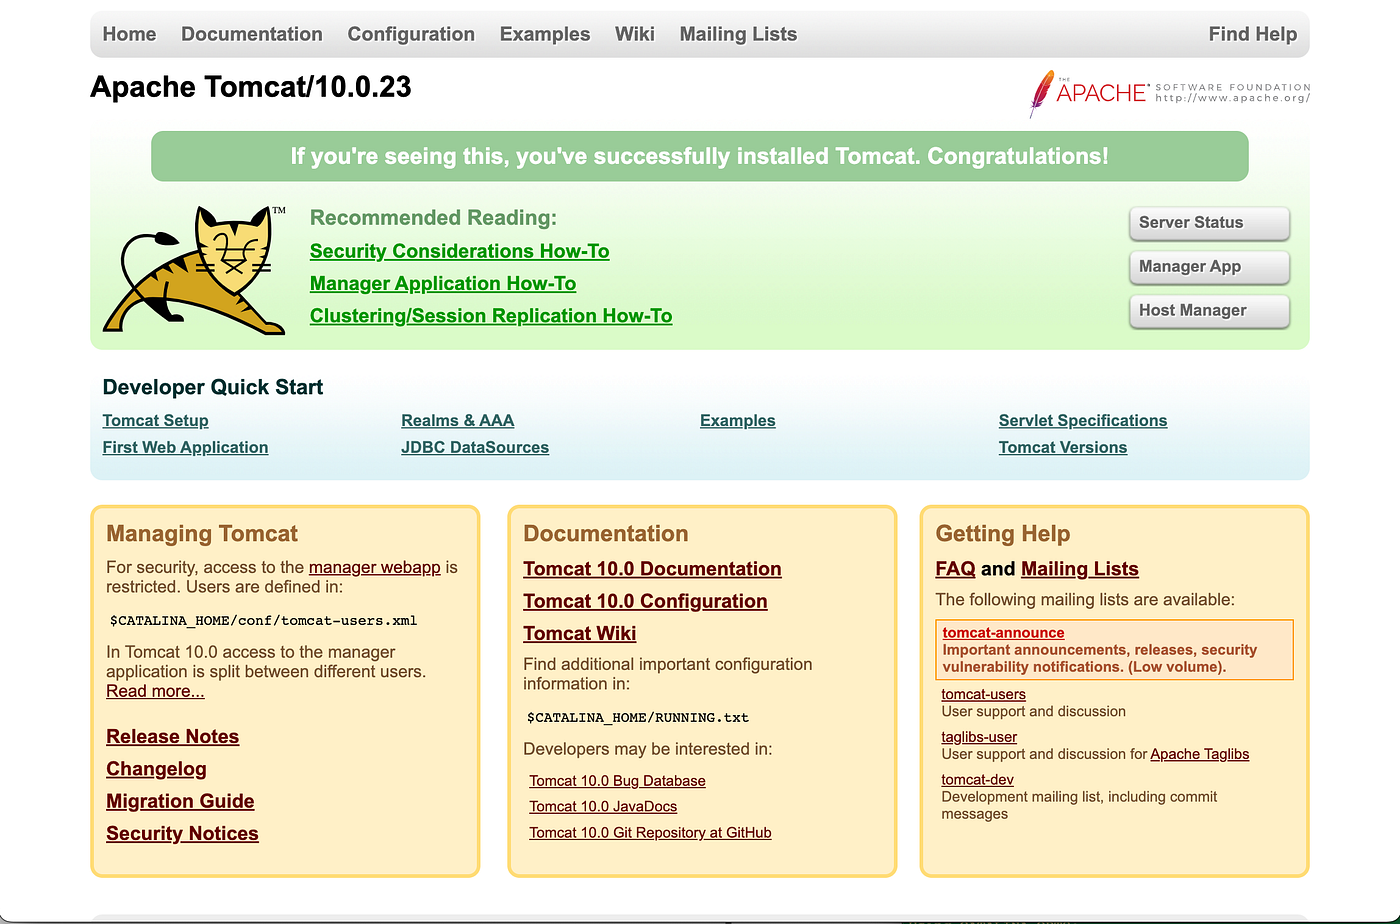Follow the Apache Taglibs link

[1200, 754]
